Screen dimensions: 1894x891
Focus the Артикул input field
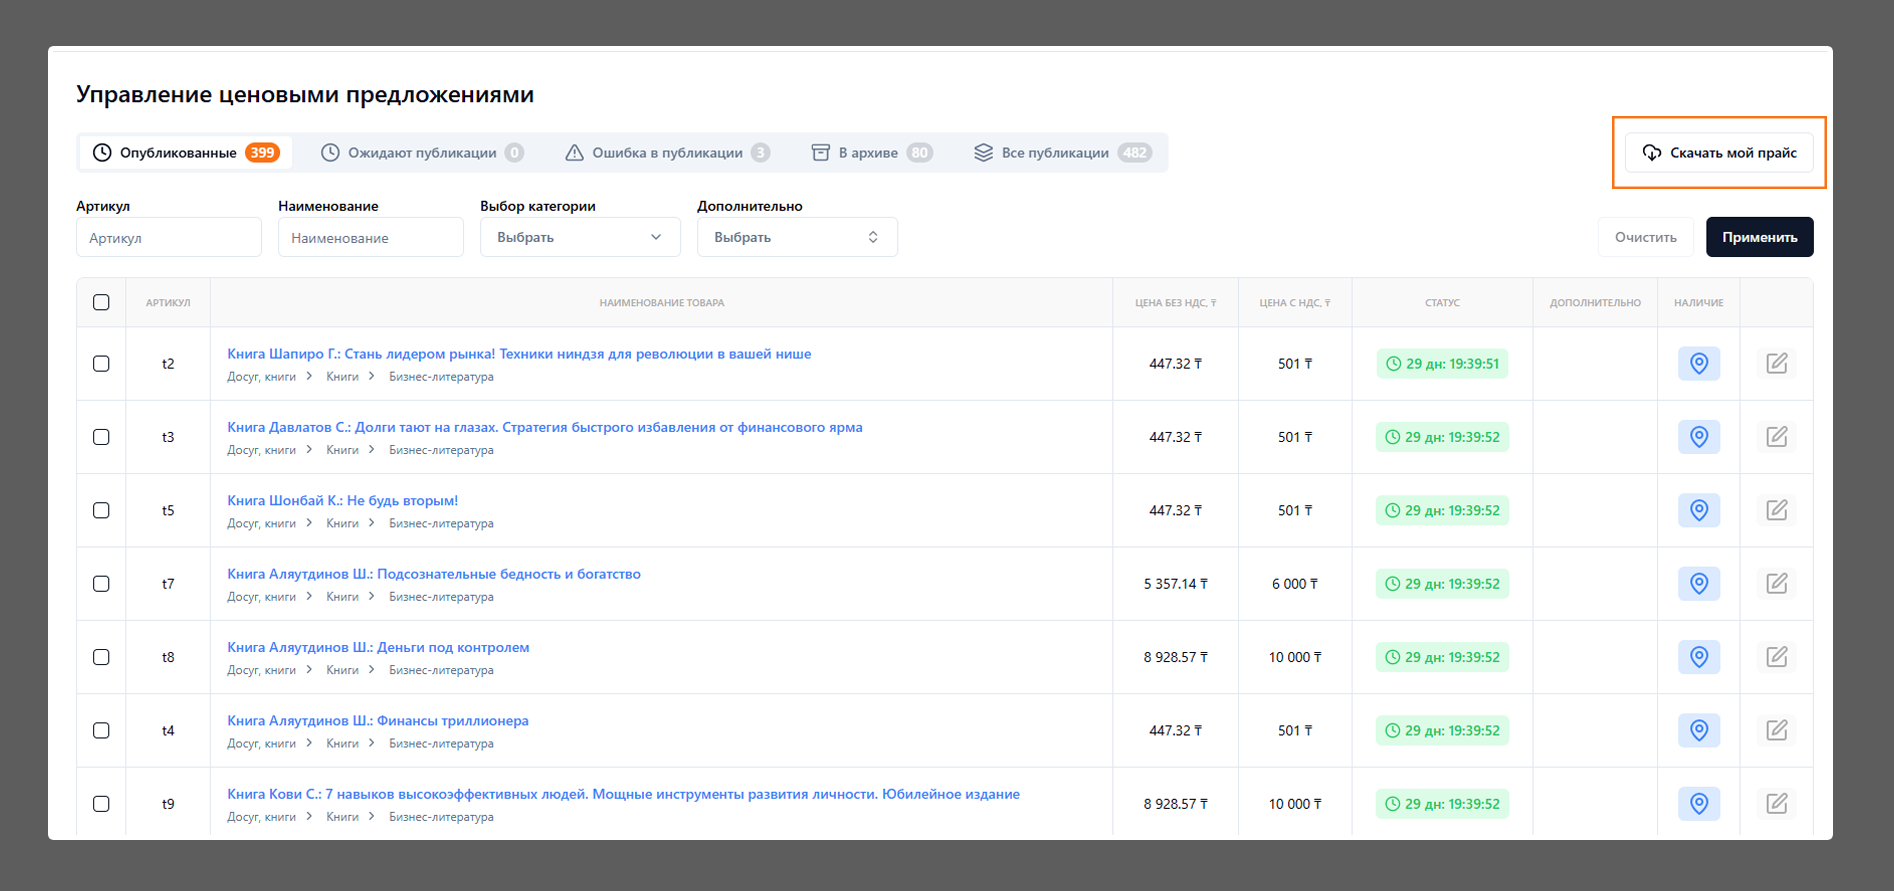(169, 237)
